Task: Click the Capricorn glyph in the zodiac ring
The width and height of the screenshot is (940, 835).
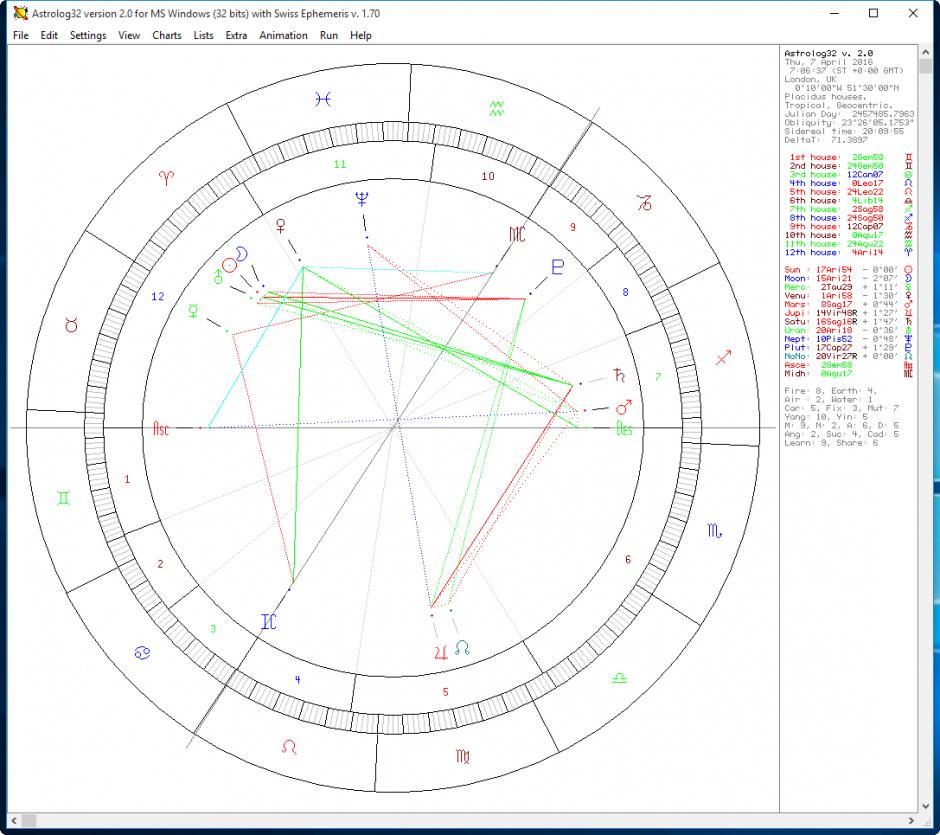Action: tap(644, 203)
